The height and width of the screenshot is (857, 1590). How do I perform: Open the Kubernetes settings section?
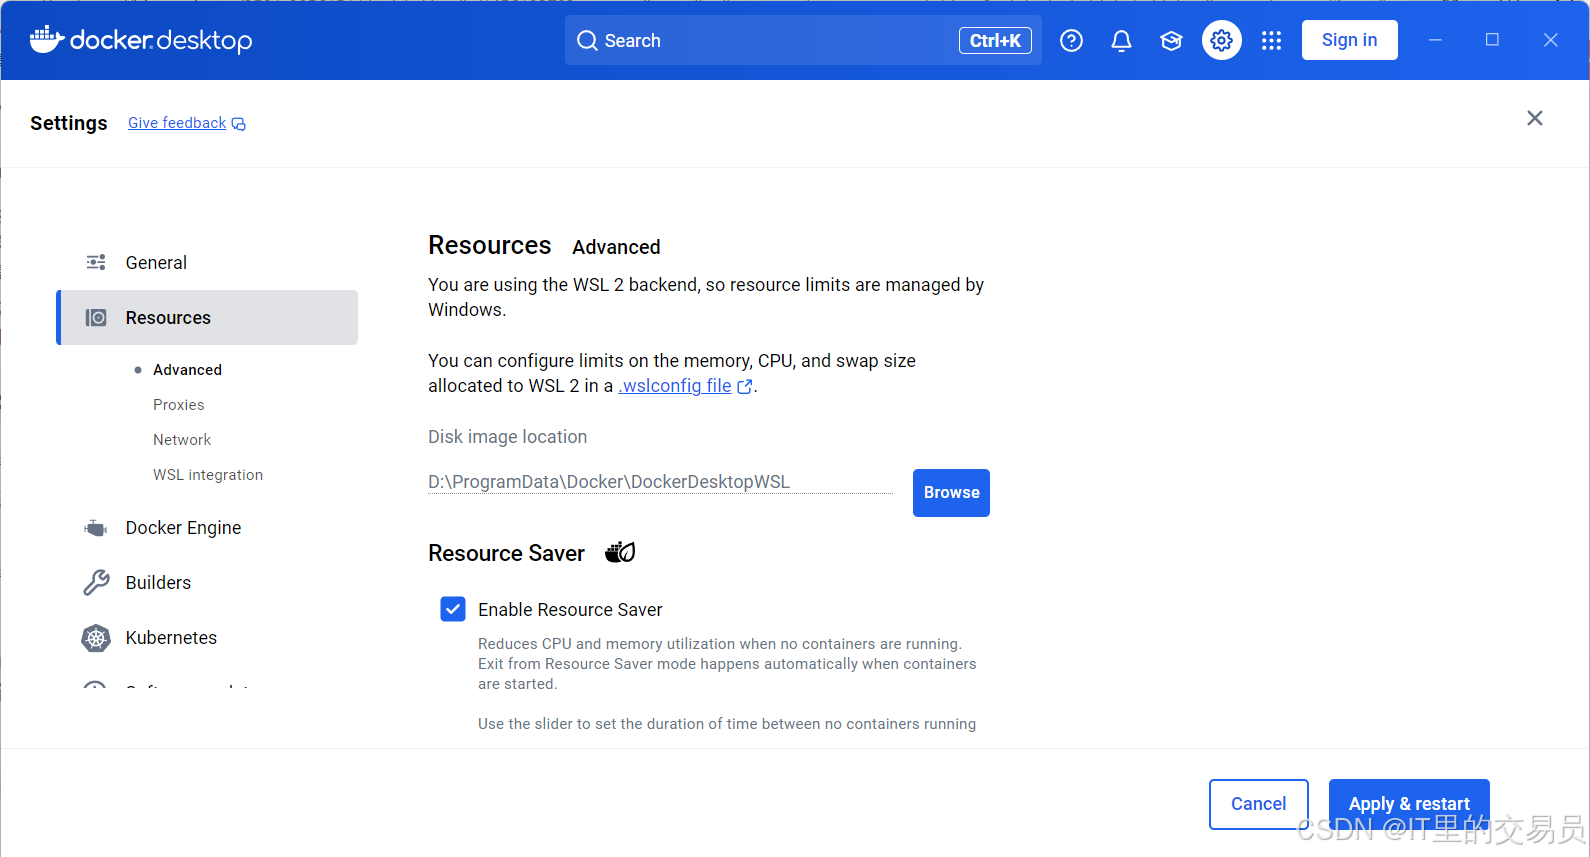pos(207,638)
